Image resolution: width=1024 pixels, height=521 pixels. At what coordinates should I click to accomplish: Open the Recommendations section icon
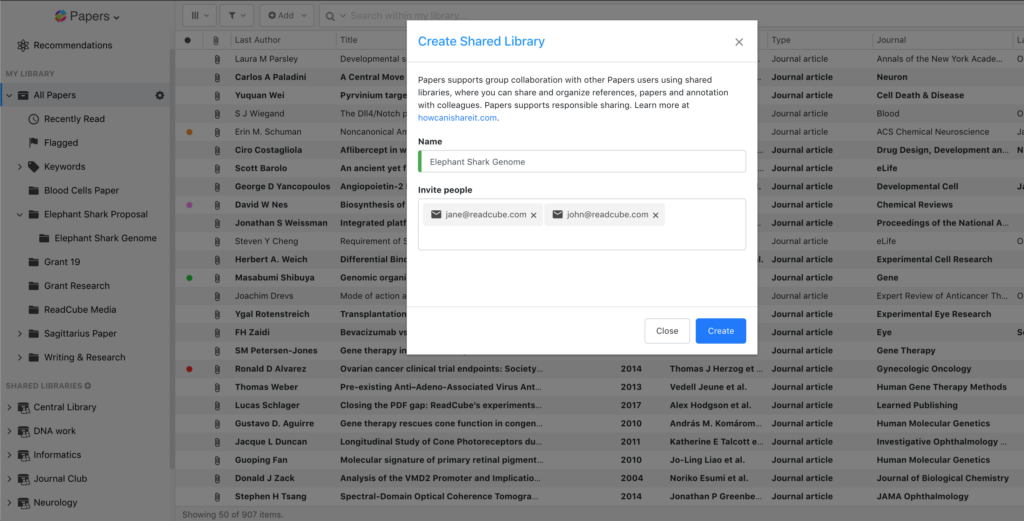pos(23,45)
